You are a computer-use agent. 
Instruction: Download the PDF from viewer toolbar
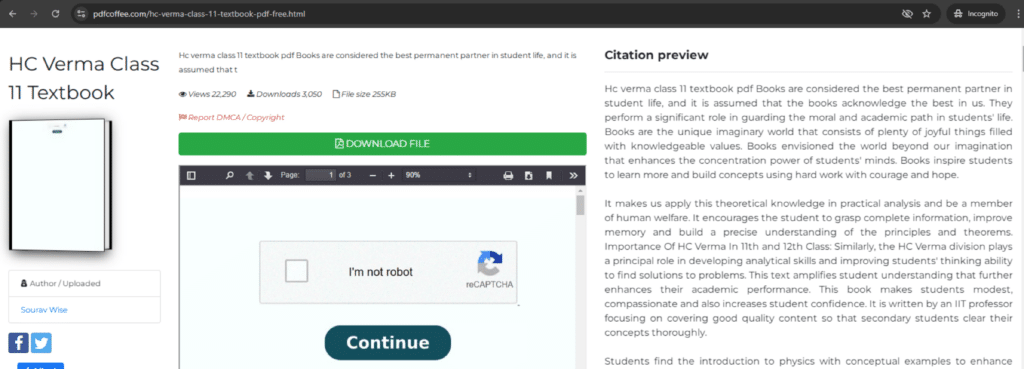528,175
